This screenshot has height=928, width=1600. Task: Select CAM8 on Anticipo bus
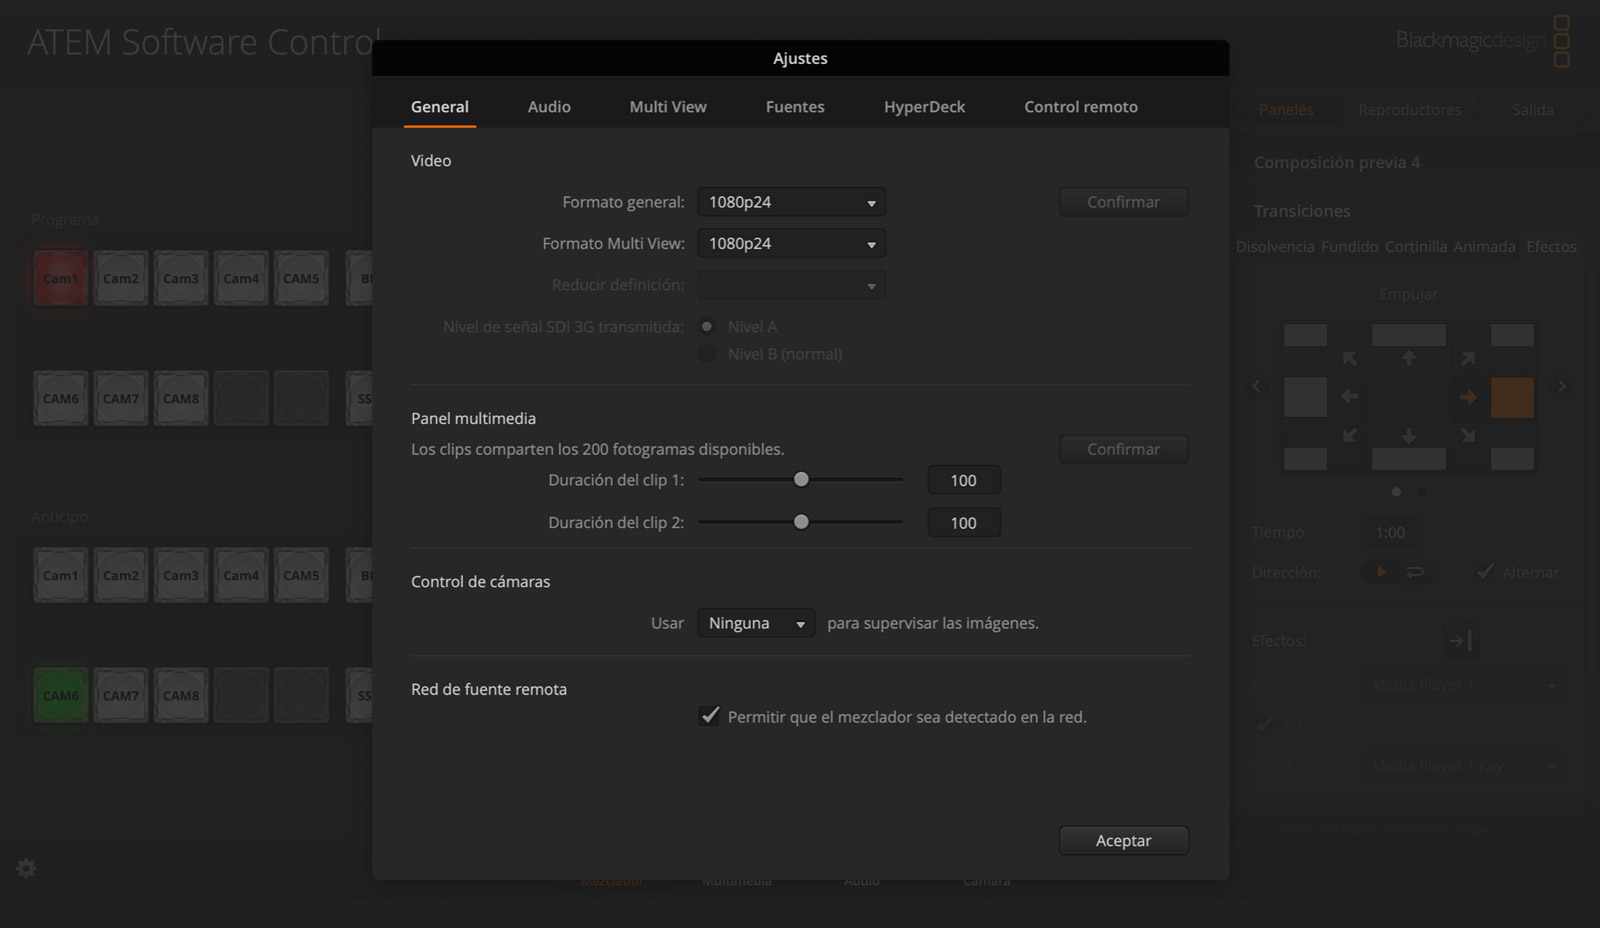click(181, 696)
